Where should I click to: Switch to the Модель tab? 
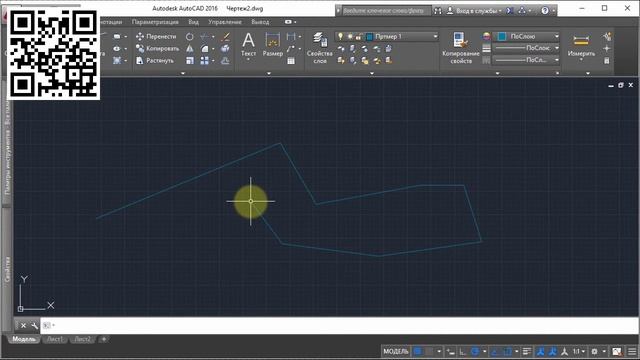click(x=24, y=339)
